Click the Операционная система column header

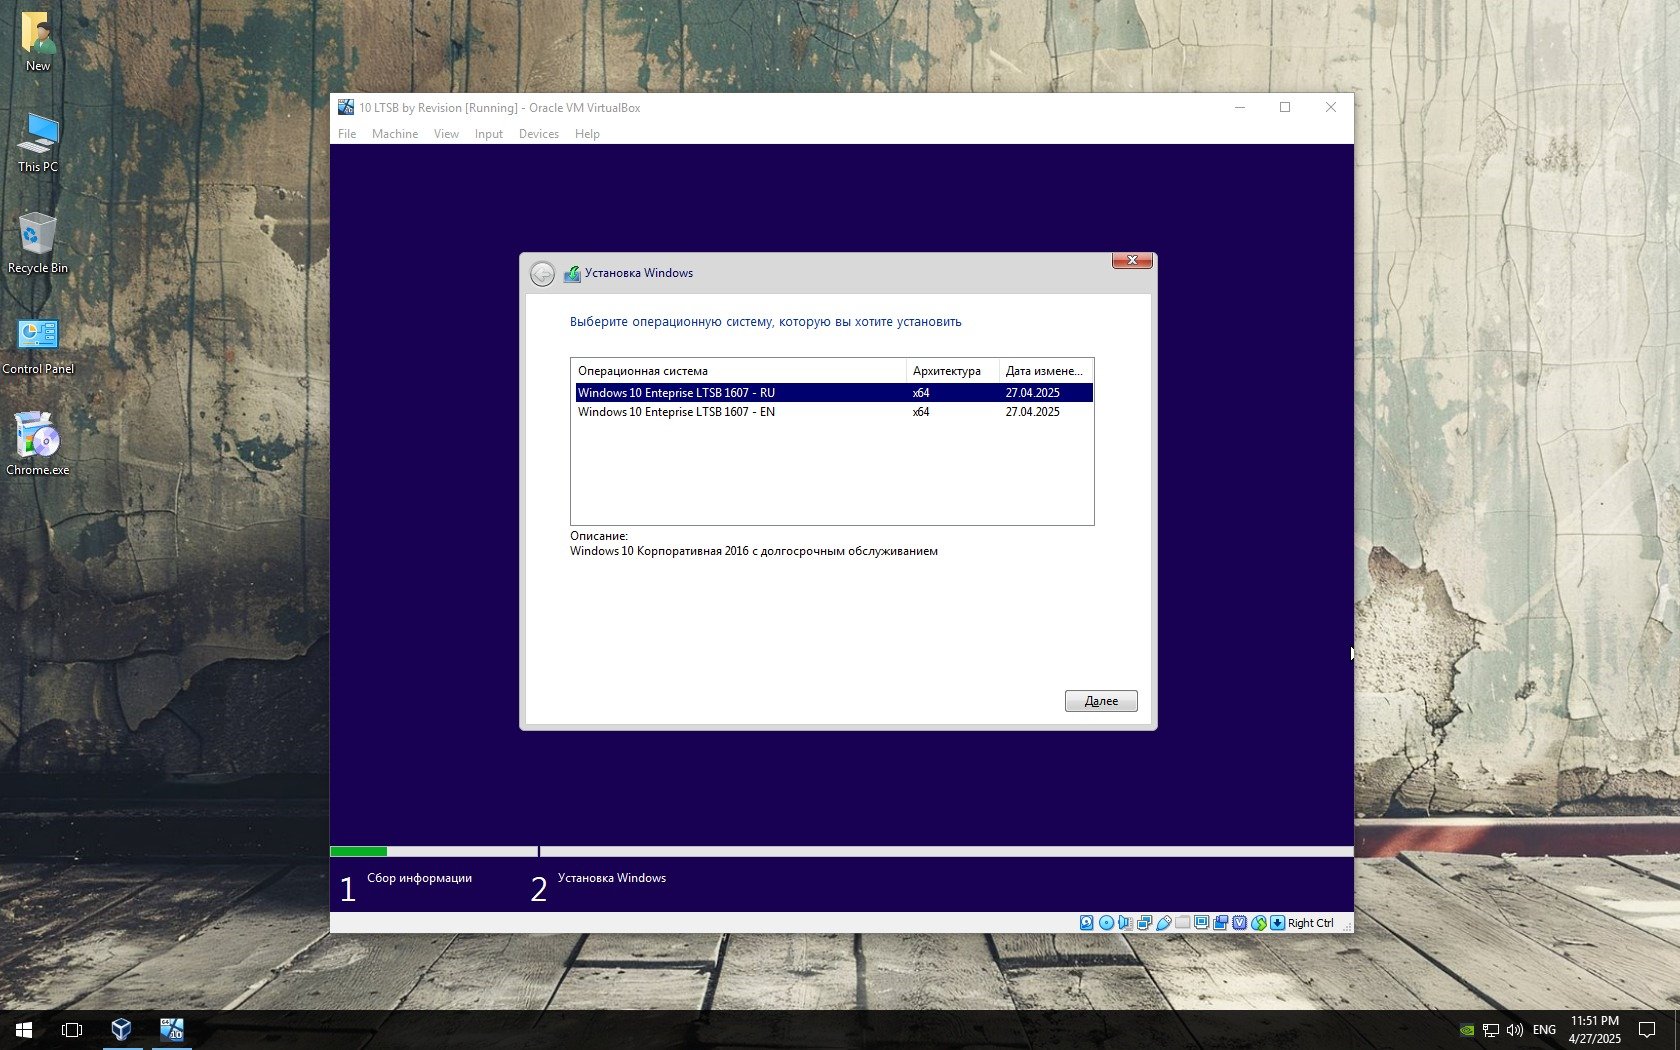(642, 371)
